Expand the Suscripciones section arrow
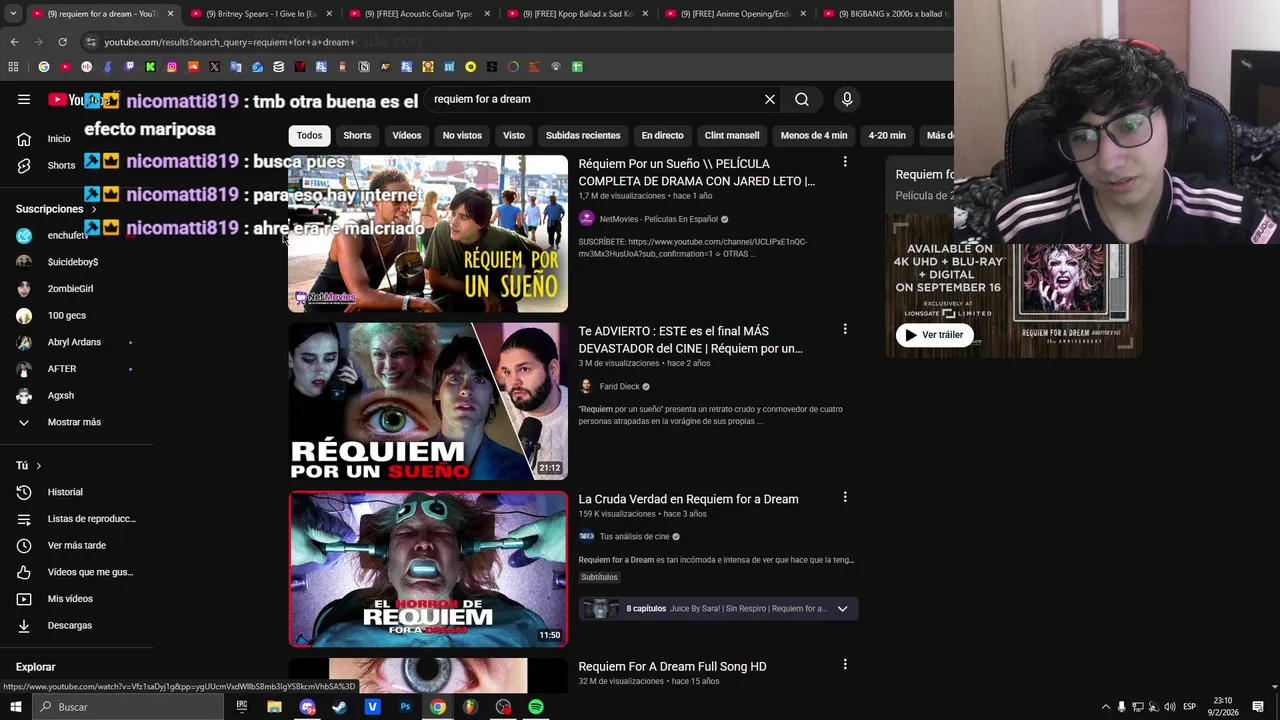The image size is (1280, 720). (x=94, y=209)
